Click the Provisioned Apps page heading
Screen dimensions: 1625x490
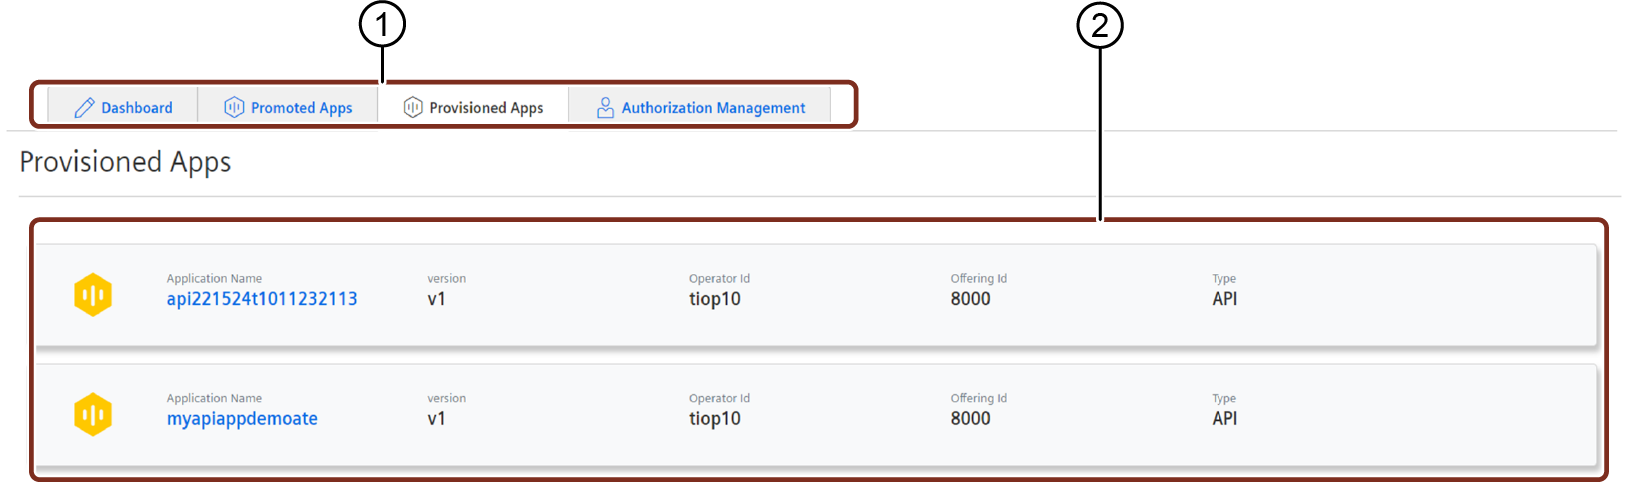click(x=125, y=162)
